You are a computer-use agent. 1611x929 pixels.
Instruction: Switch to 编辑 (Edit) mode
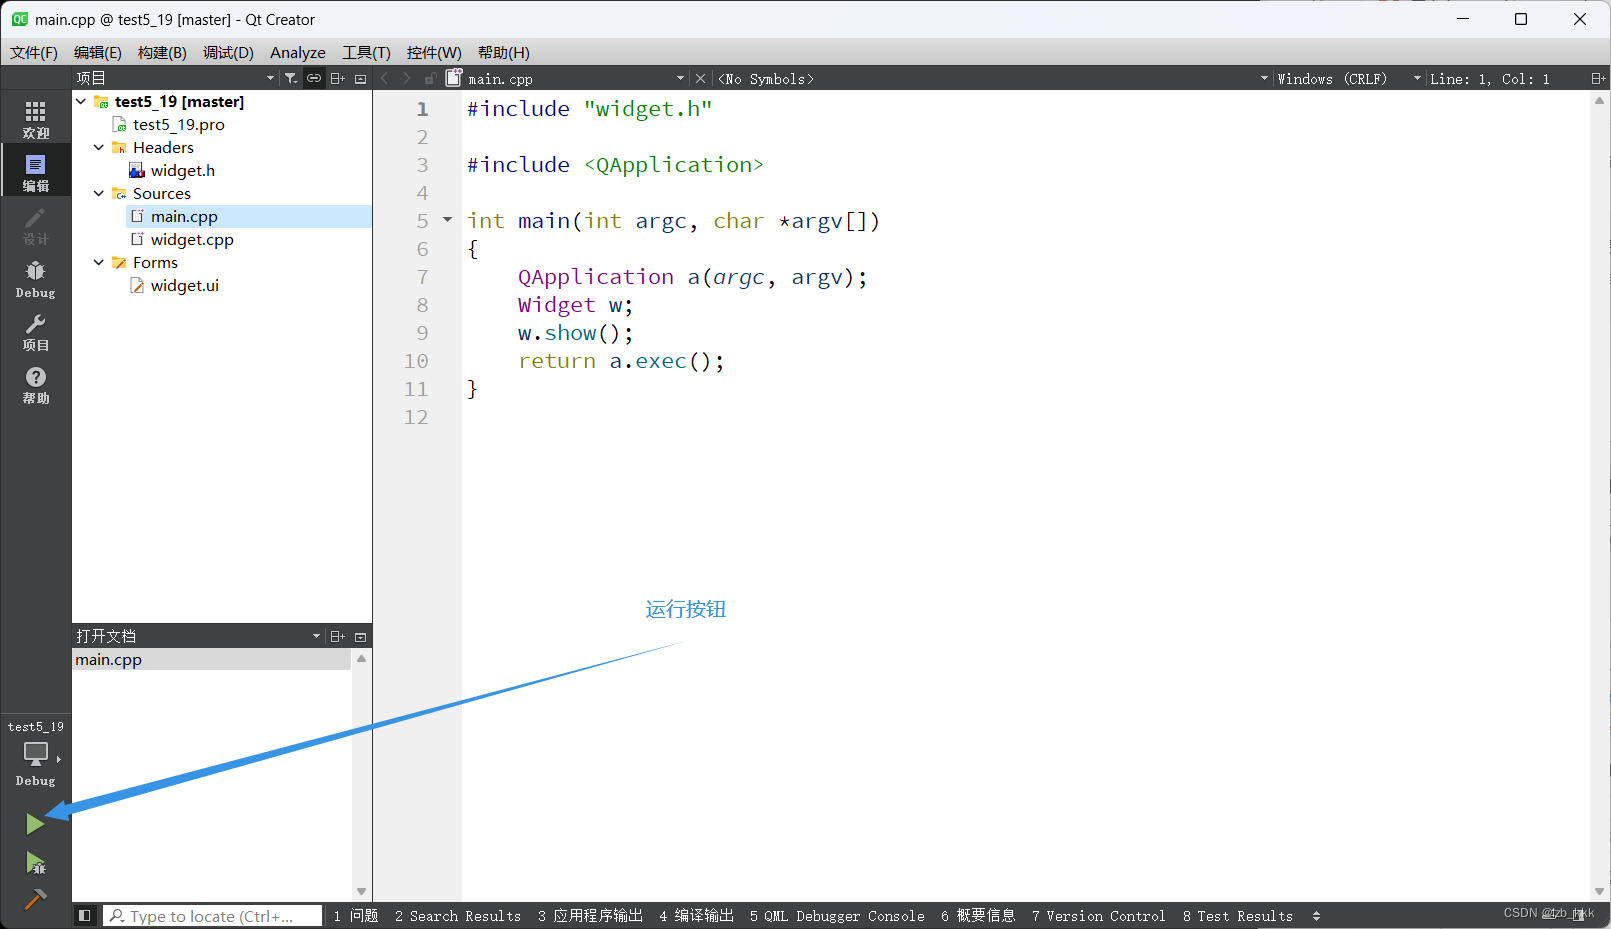[x=36, y=172]
